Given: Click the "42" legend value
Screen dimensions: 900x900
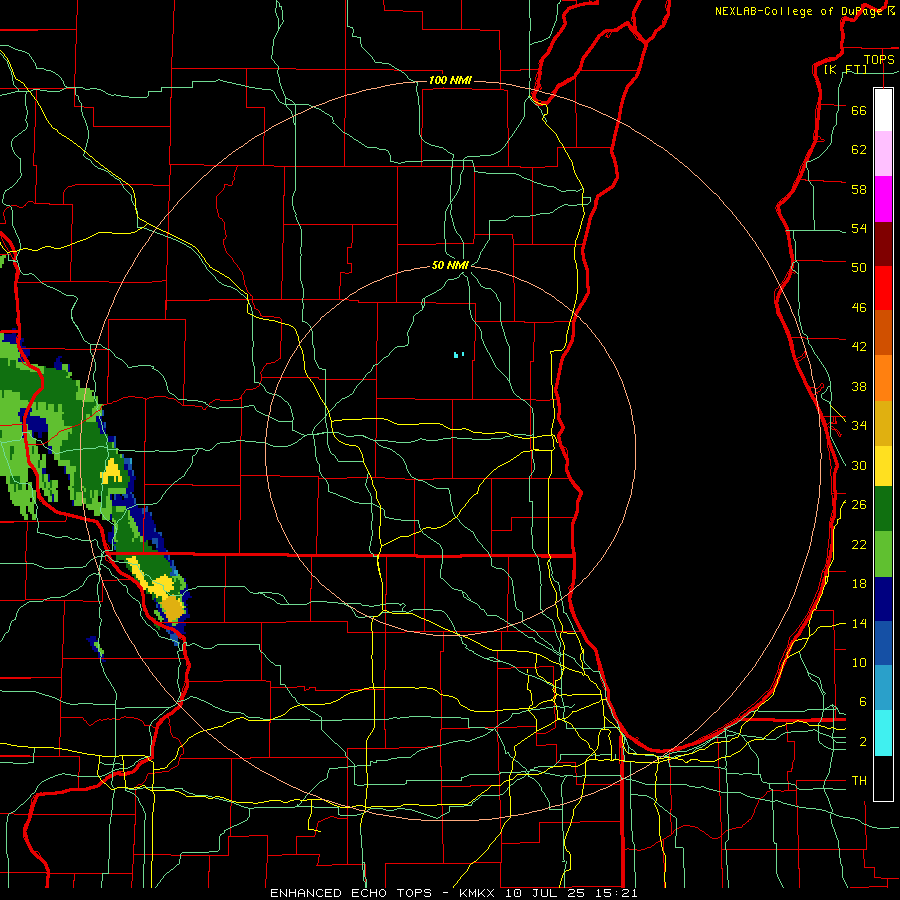Looking at the screenshot, I should [x=859, y=346].
